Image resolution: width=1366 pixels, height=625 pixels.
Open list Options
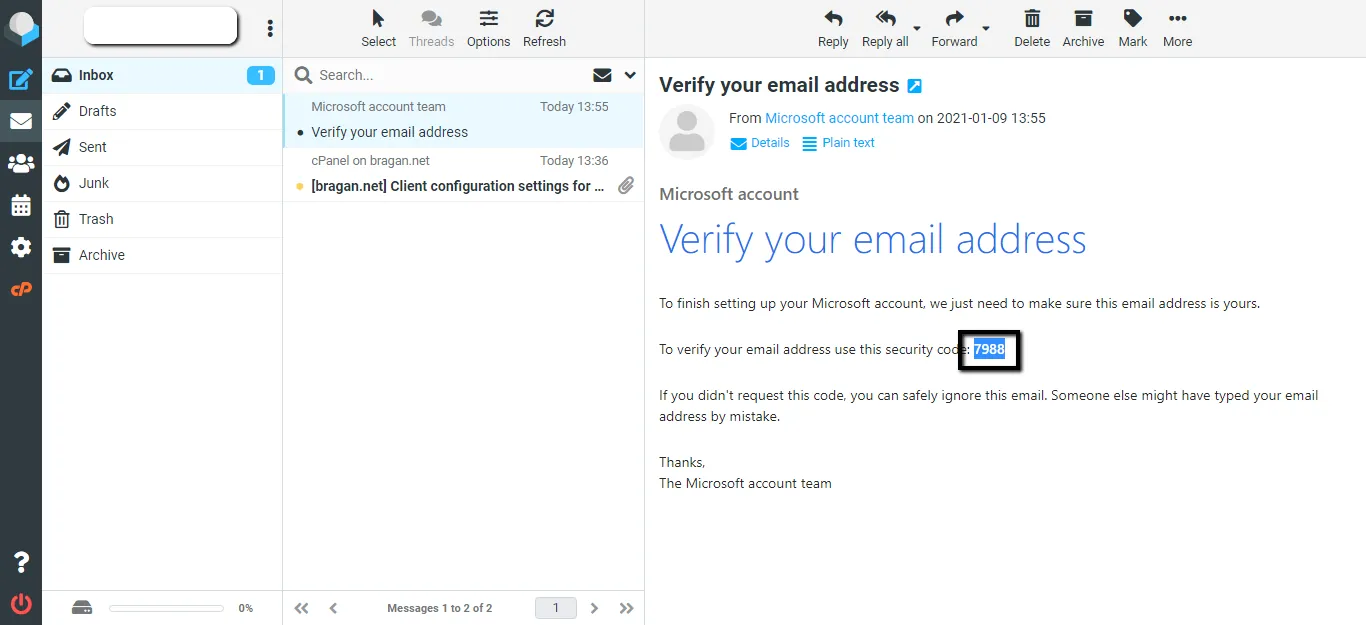(x=488, y=28)
